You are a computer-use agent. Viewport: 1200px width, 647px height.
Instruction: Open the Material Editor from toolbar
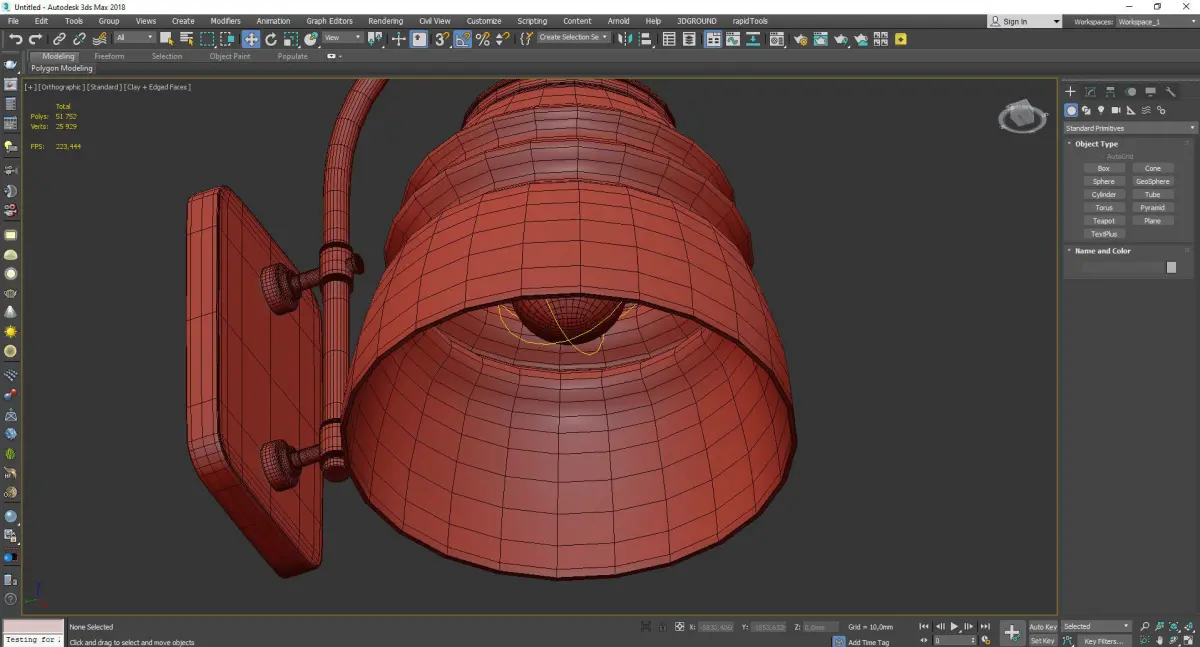(775, 39)
